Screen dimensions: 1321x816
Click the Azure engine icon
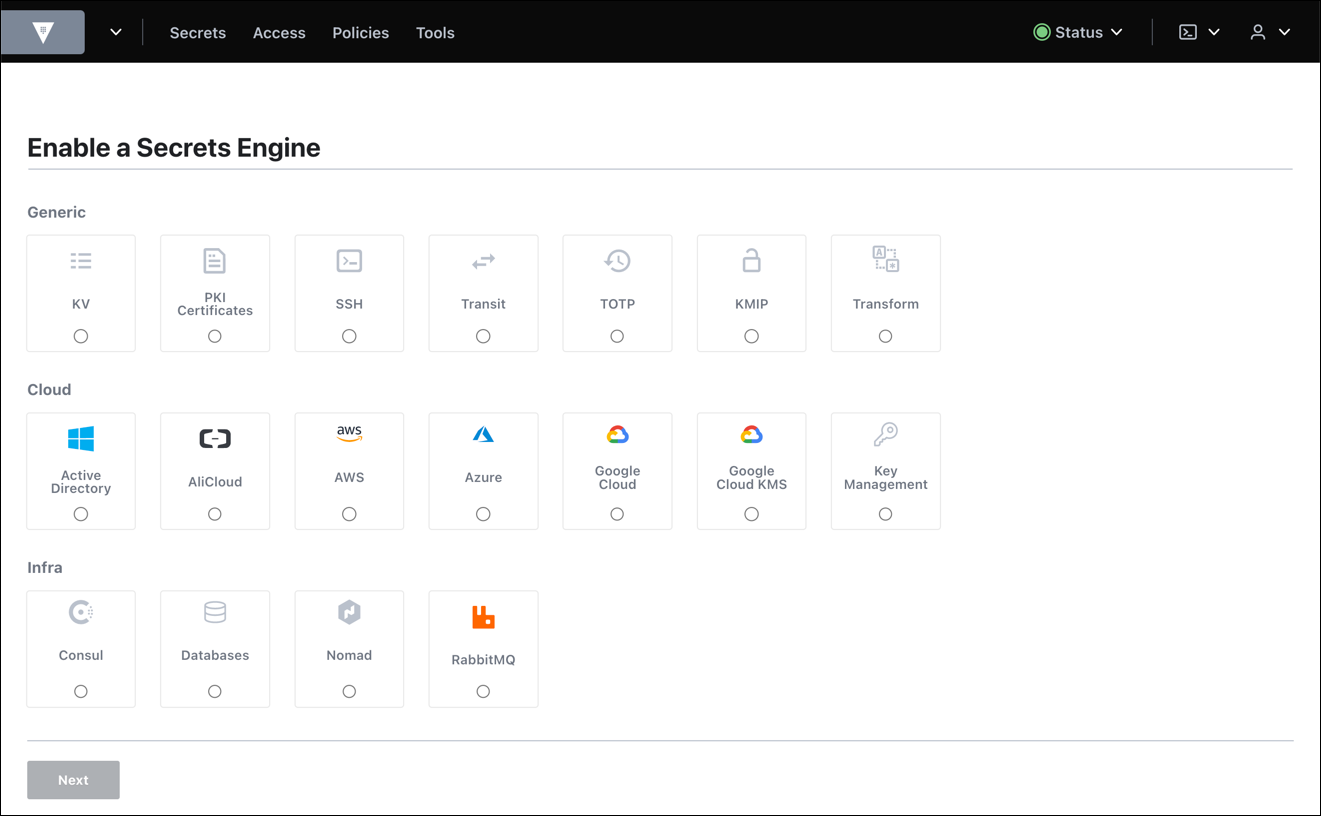point(483,433)
